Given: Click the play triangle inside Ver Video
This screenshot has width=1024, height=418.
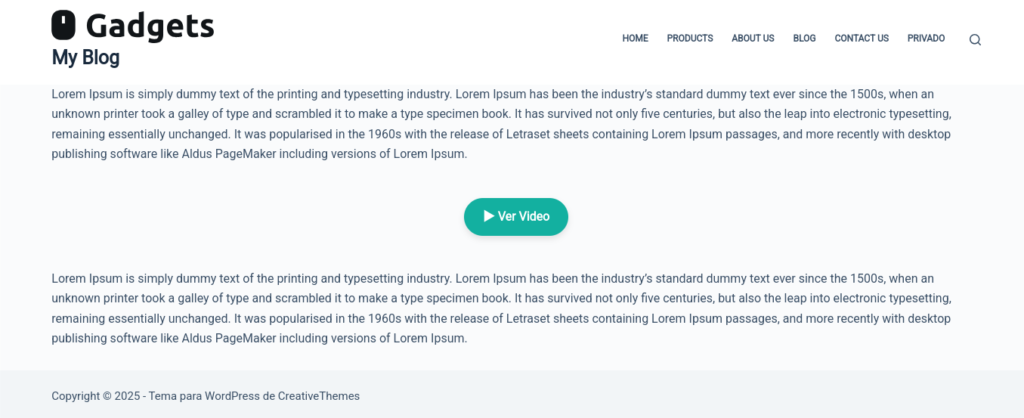Looking at the screenshot, I should point(488,216).
